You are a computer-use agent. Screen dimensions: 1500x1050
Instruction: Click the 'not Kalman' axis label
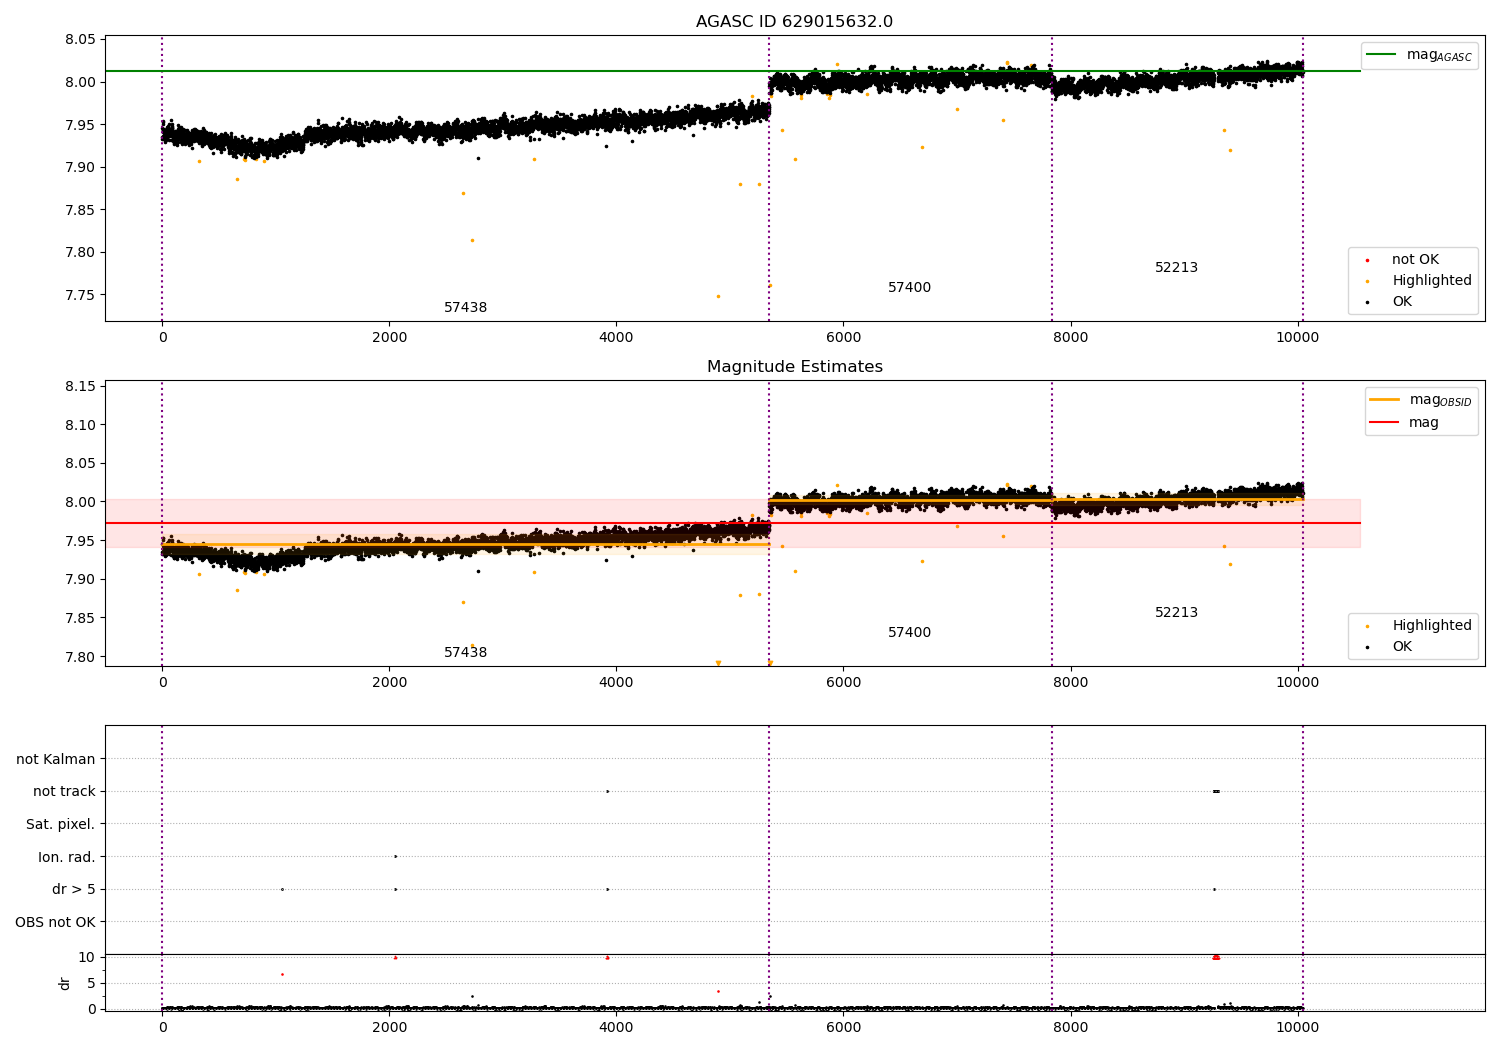click(56, 759)
